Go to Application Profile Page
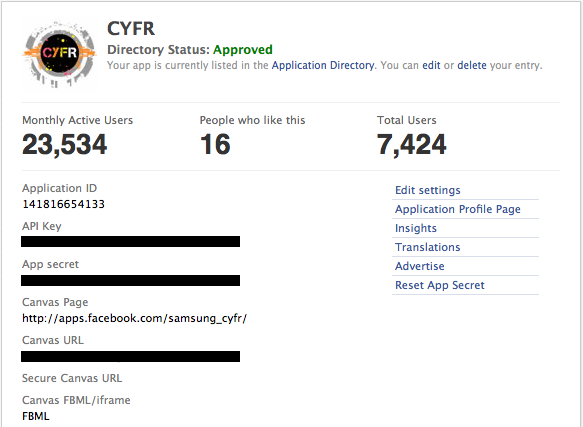Viewport: 583px width, 427px height. (458, 209)
